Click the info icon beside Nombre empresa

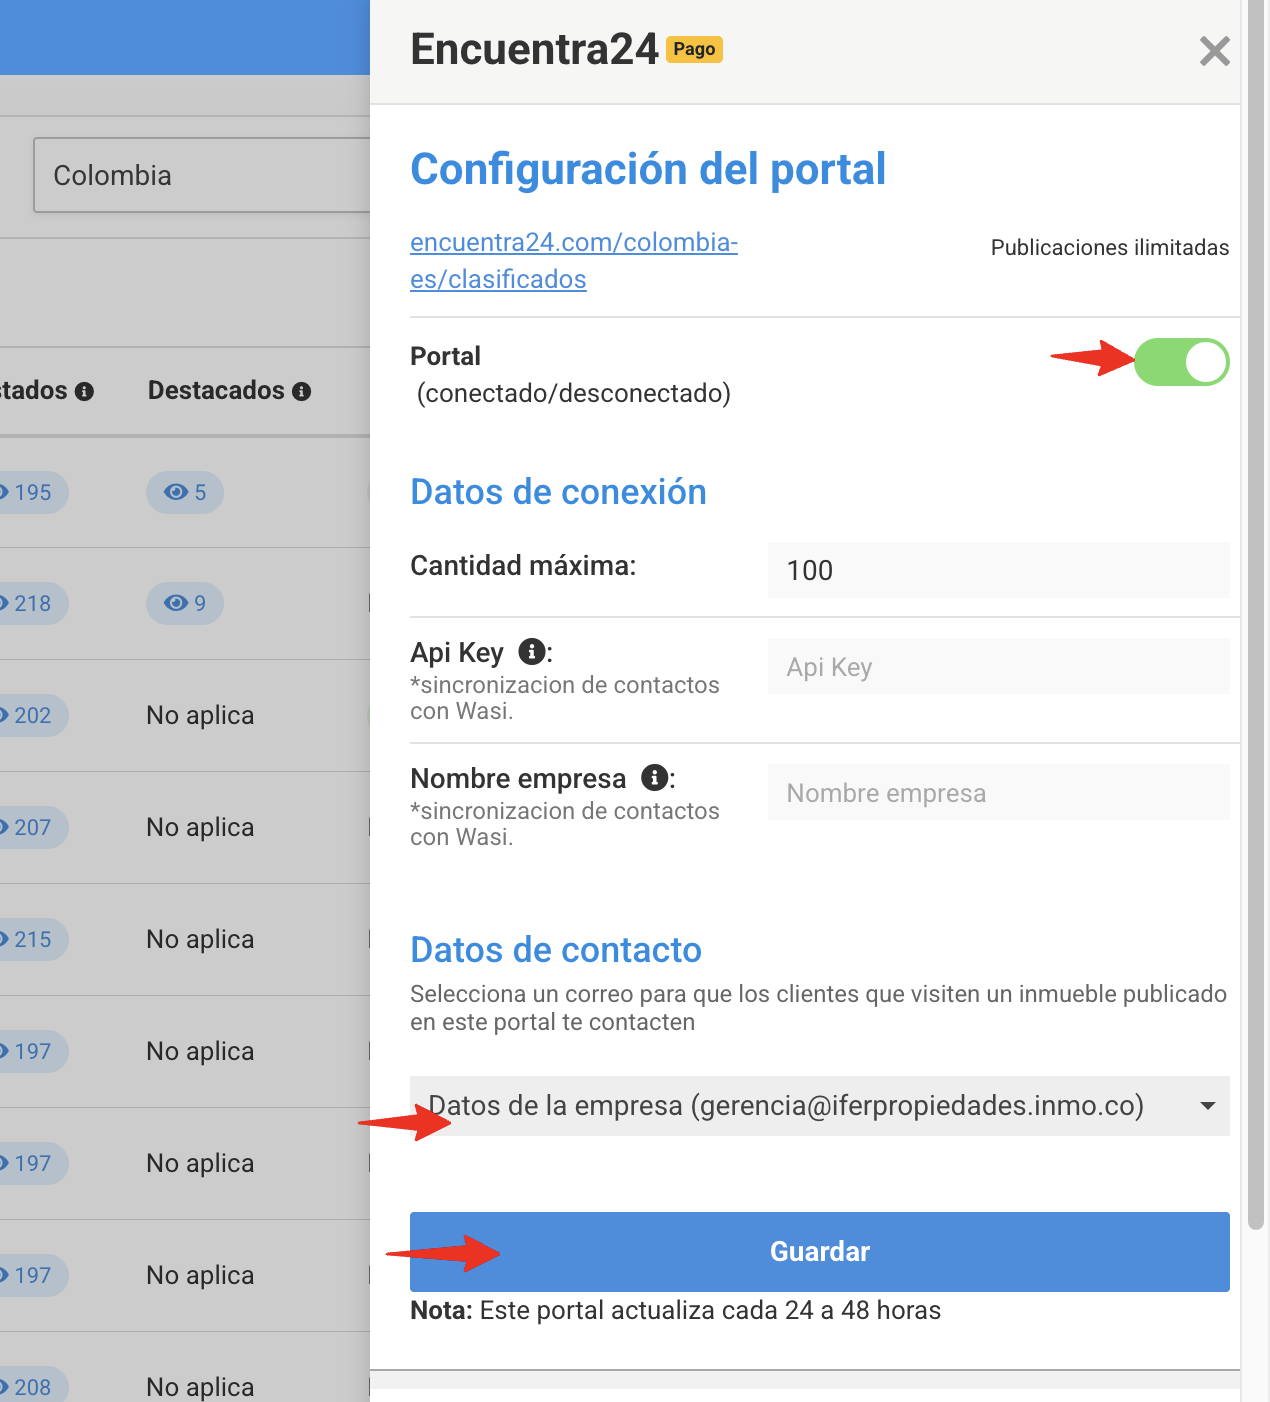click(x=655, y=777)
